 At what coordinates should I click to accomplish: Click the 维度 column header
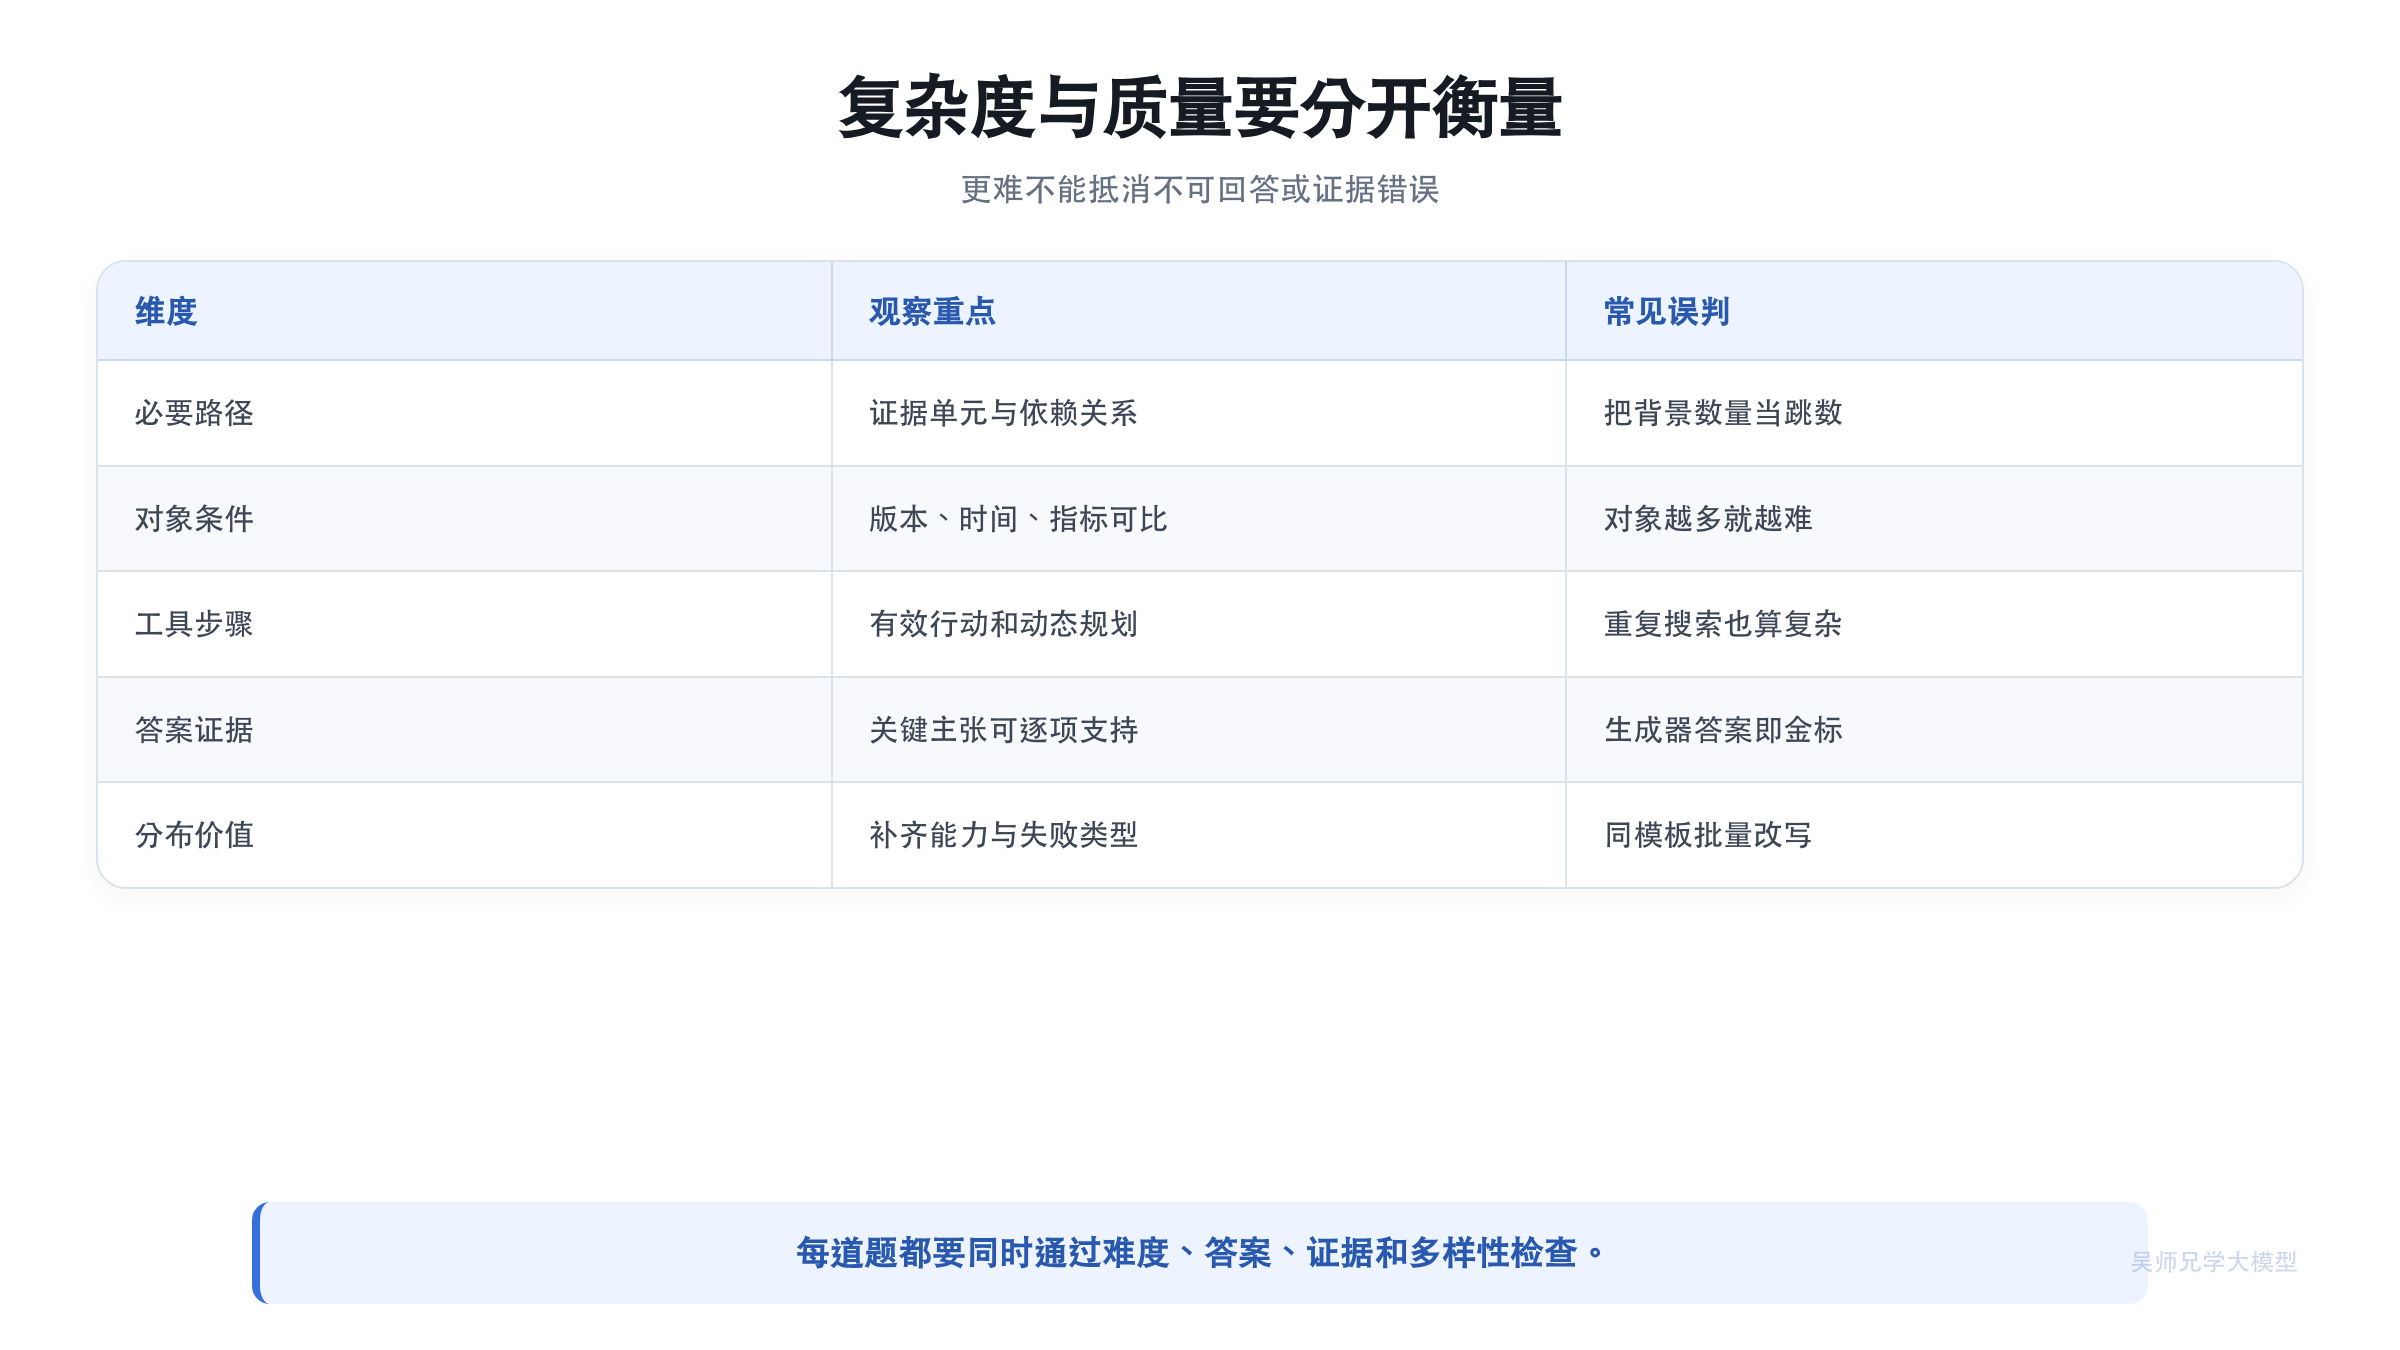465,311
